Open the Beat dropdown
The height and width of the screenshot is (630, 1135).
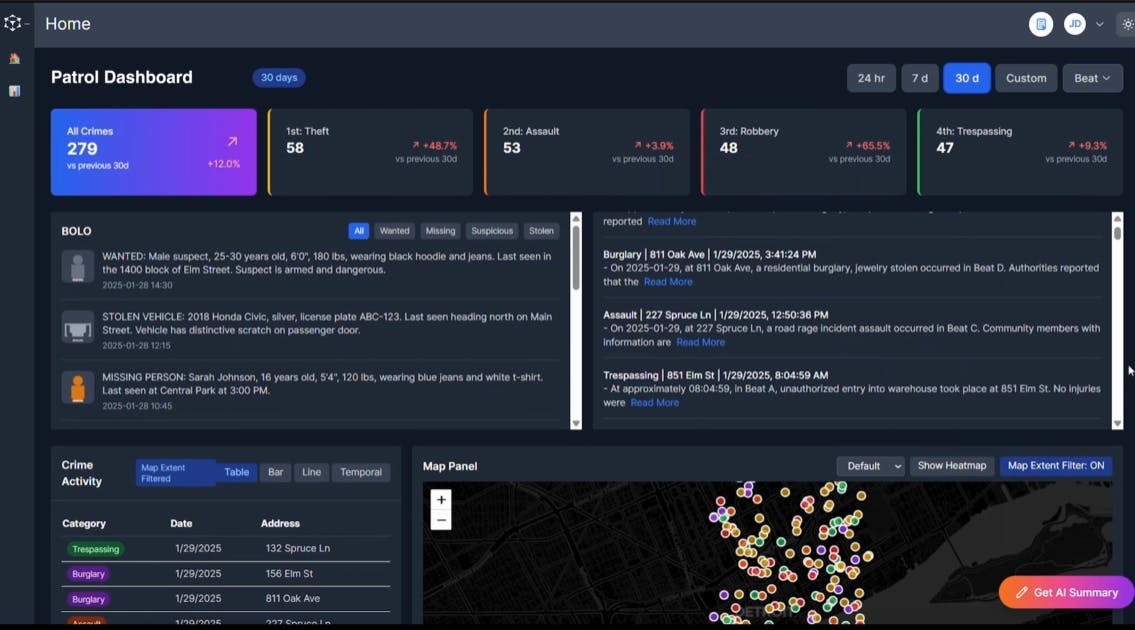click(x=1092, y=77)
